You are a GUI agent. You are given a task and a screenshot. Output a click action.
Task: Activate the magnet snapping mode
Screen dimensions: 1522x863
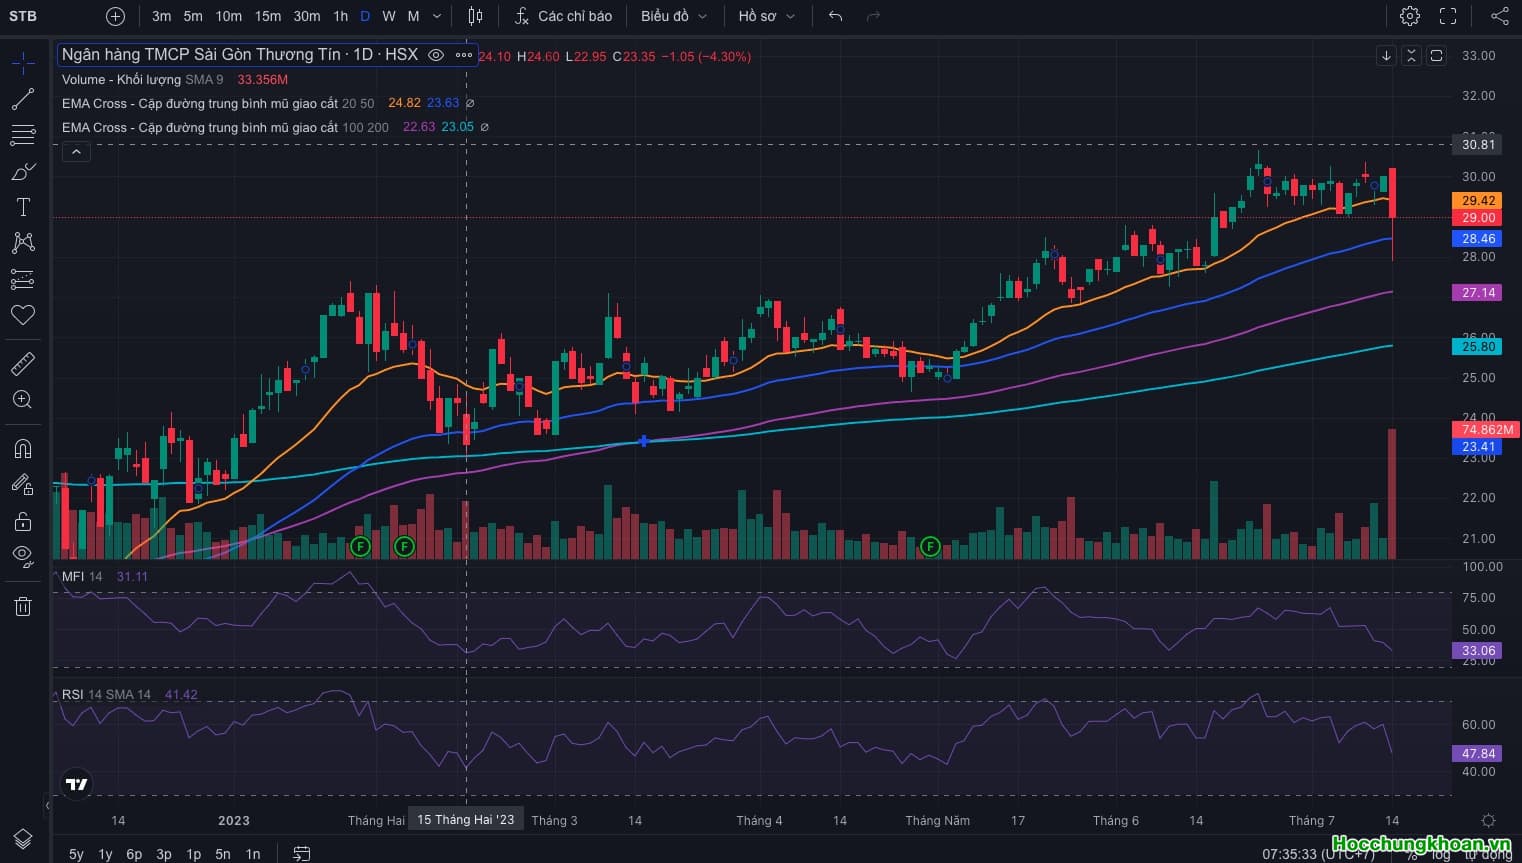23,448
